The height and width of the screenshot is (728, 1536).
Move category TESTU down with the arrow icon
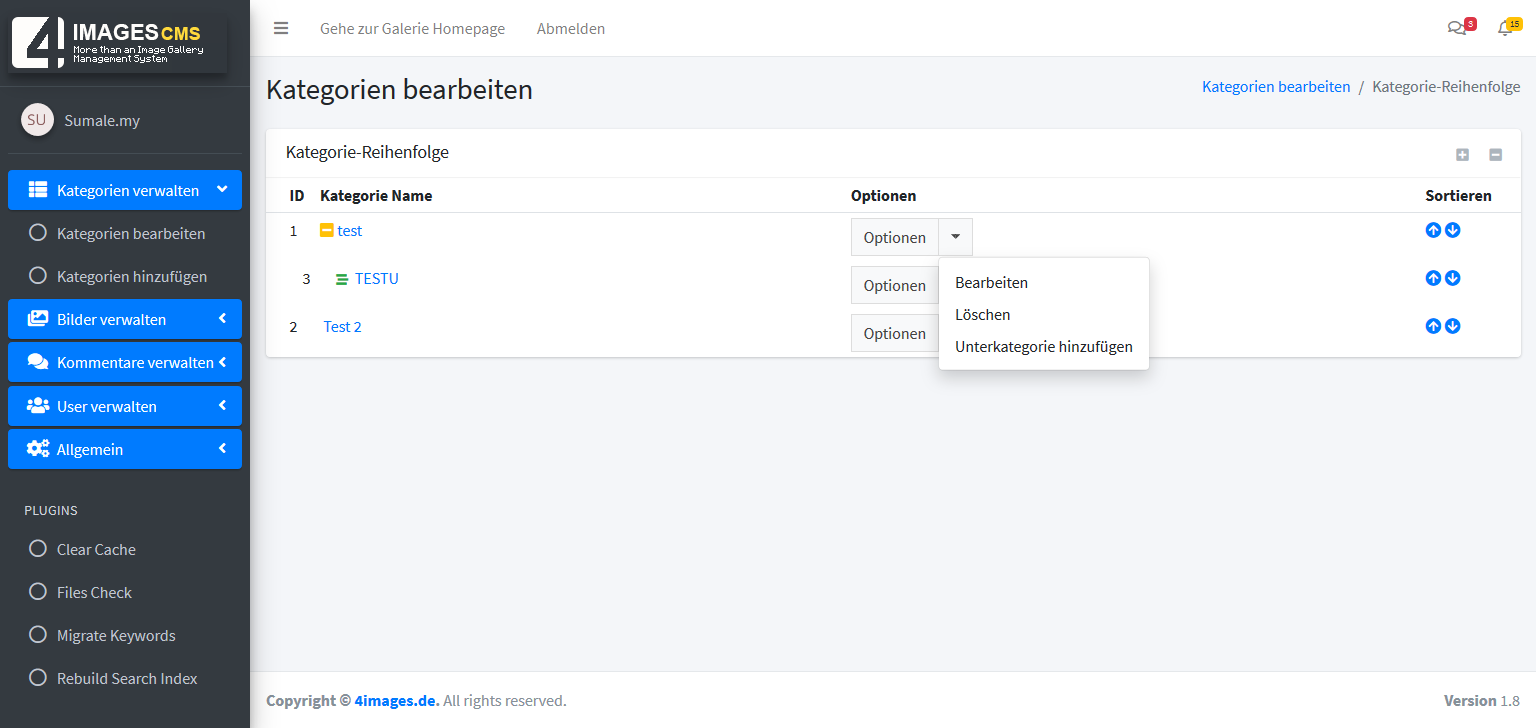(1453, 278)
